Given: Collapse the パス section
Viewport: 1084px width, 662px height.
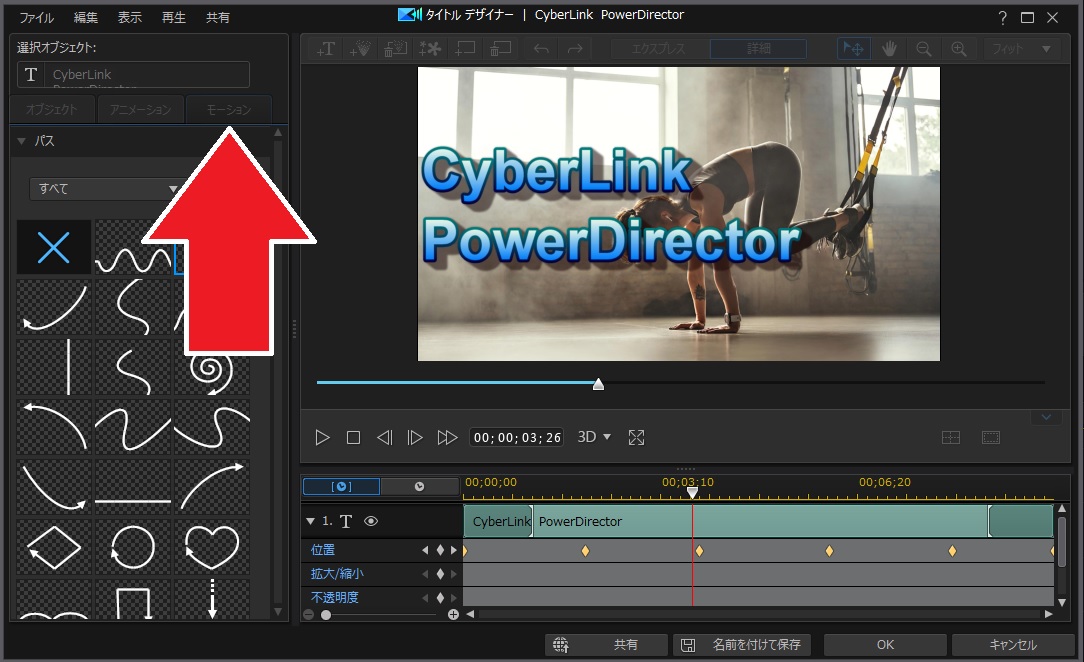Looking at the screenshot, I should point(21,141).
